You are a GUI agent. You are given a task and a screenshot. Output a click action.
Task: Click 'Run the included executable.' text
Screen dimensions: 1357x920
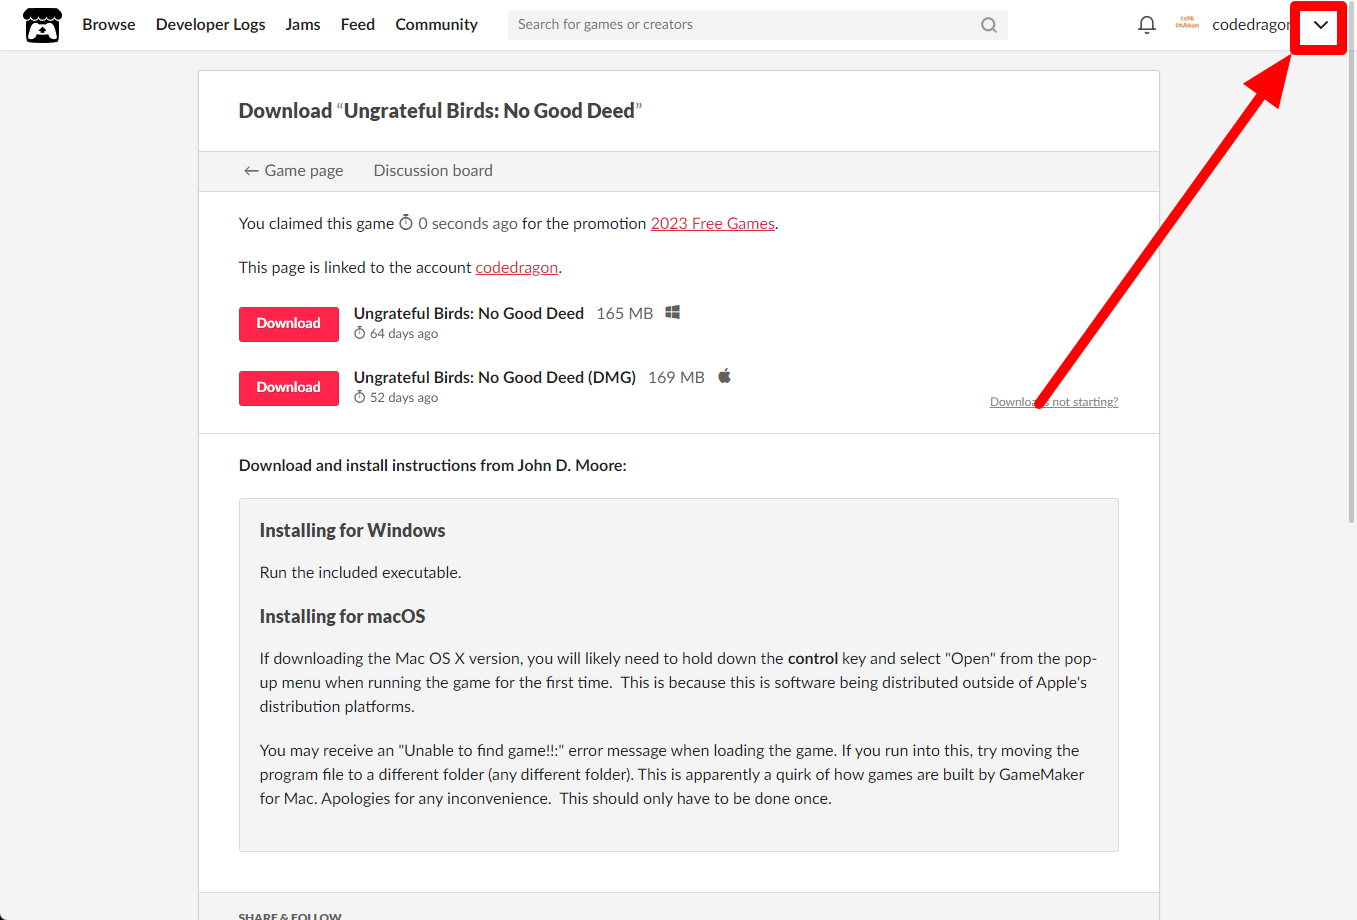360,573
